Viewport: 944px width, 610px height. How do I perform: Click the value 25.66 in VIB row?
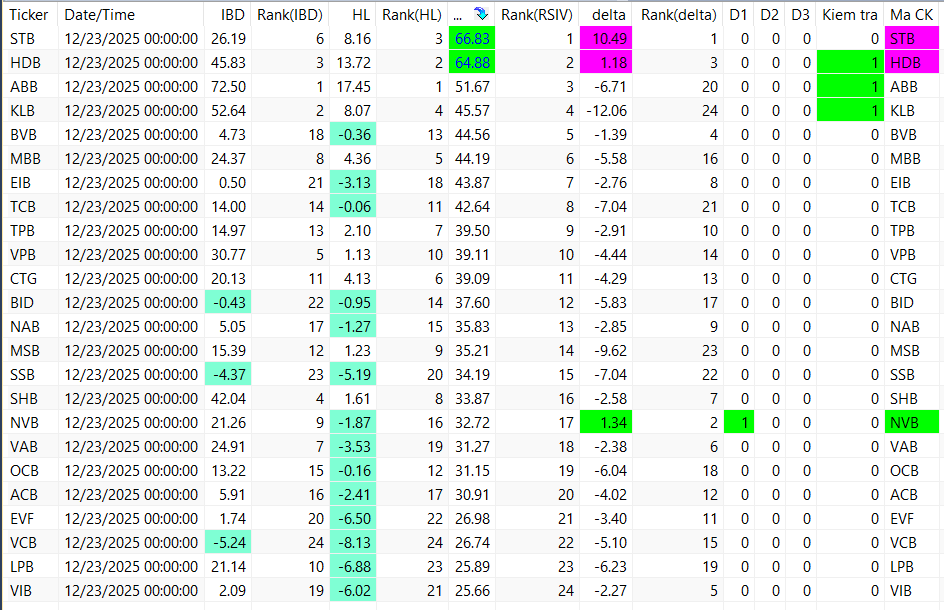[x=472, y=591]
